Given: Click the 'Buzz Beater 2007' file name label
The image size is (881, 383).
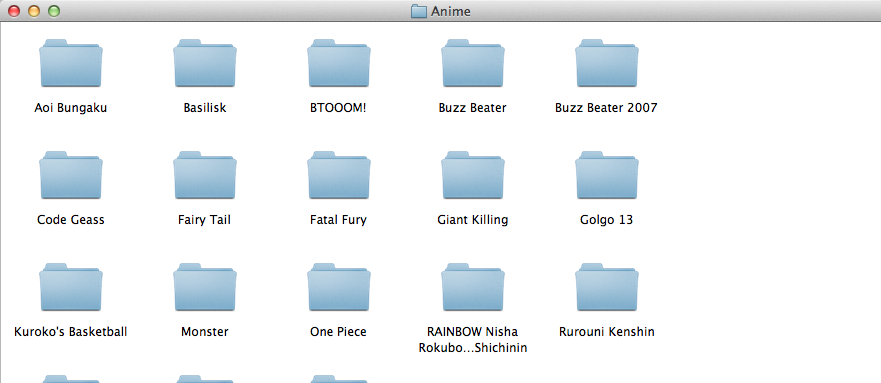Looking at the screenshot, I should [x=606, y=108].
